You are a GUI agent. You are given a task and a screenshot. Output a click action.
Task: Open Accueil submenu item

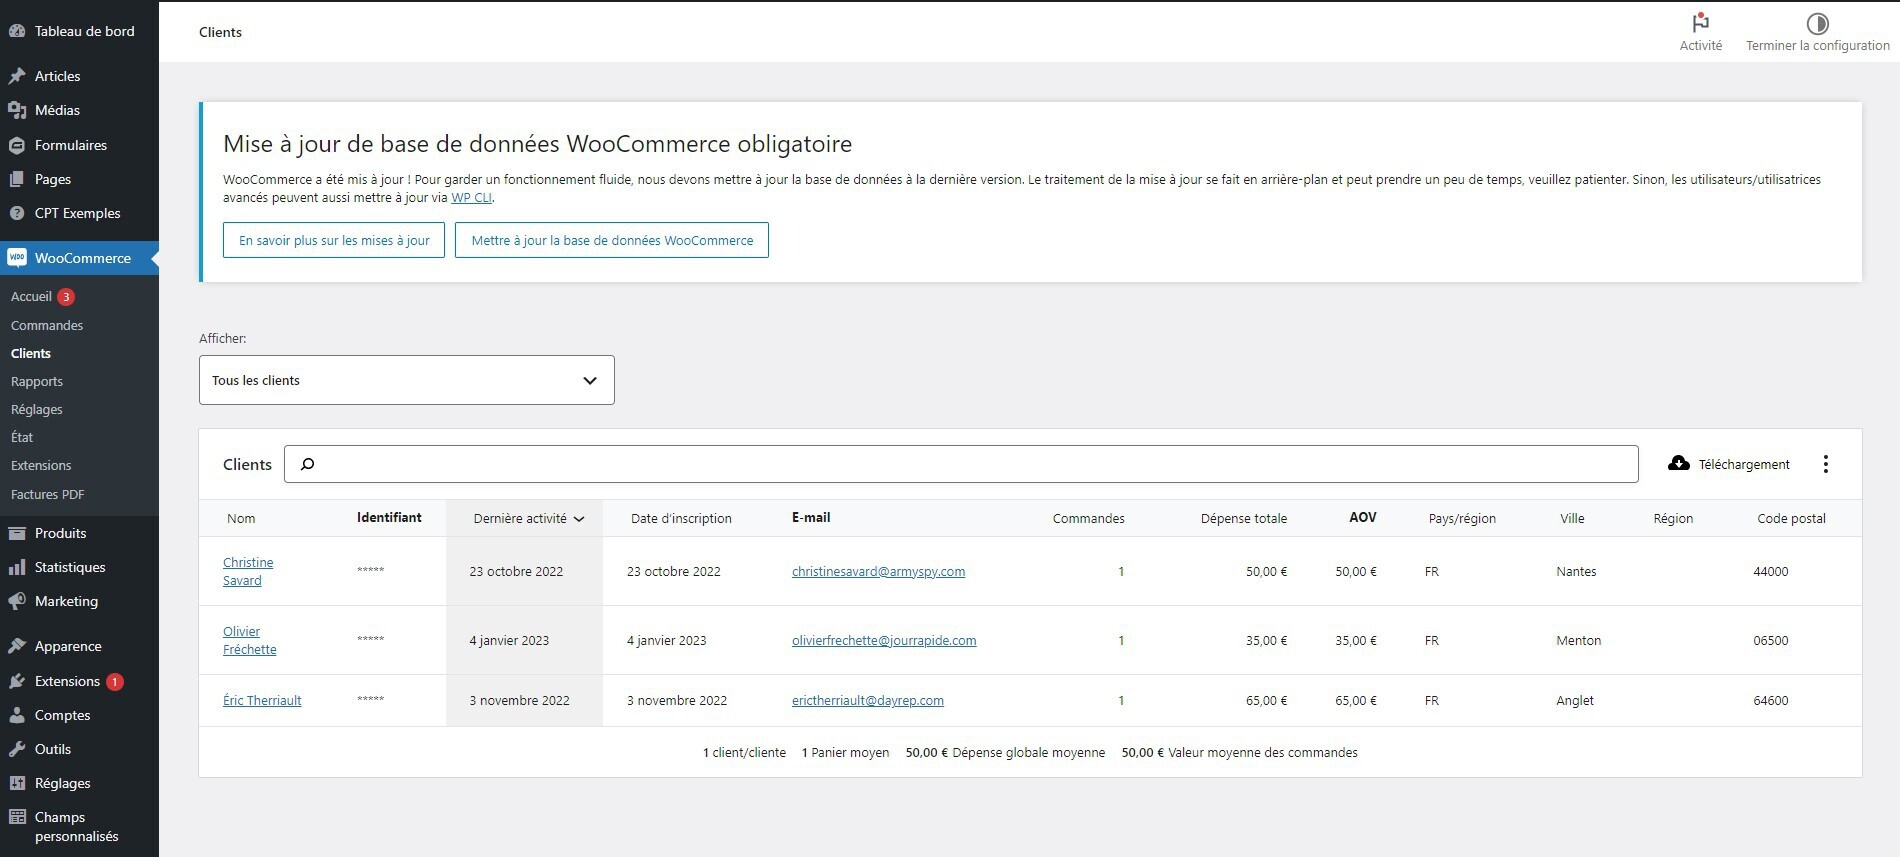(31, 296)
